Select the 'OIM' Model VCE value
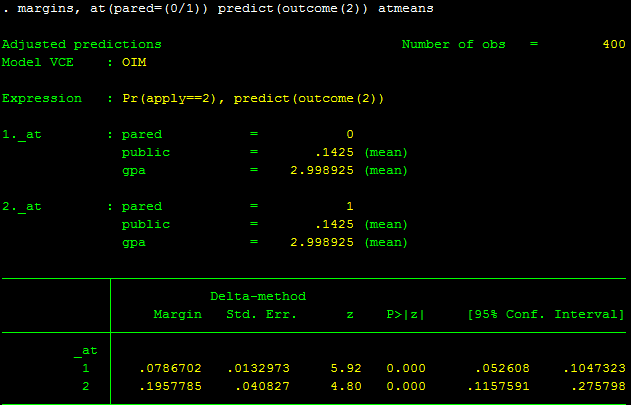 coord(133,62)
